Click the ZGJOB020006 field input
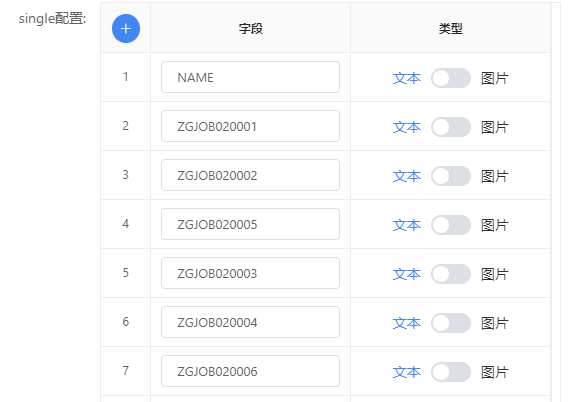The width and height of the screenshot is (569, 402). point(250,371)
